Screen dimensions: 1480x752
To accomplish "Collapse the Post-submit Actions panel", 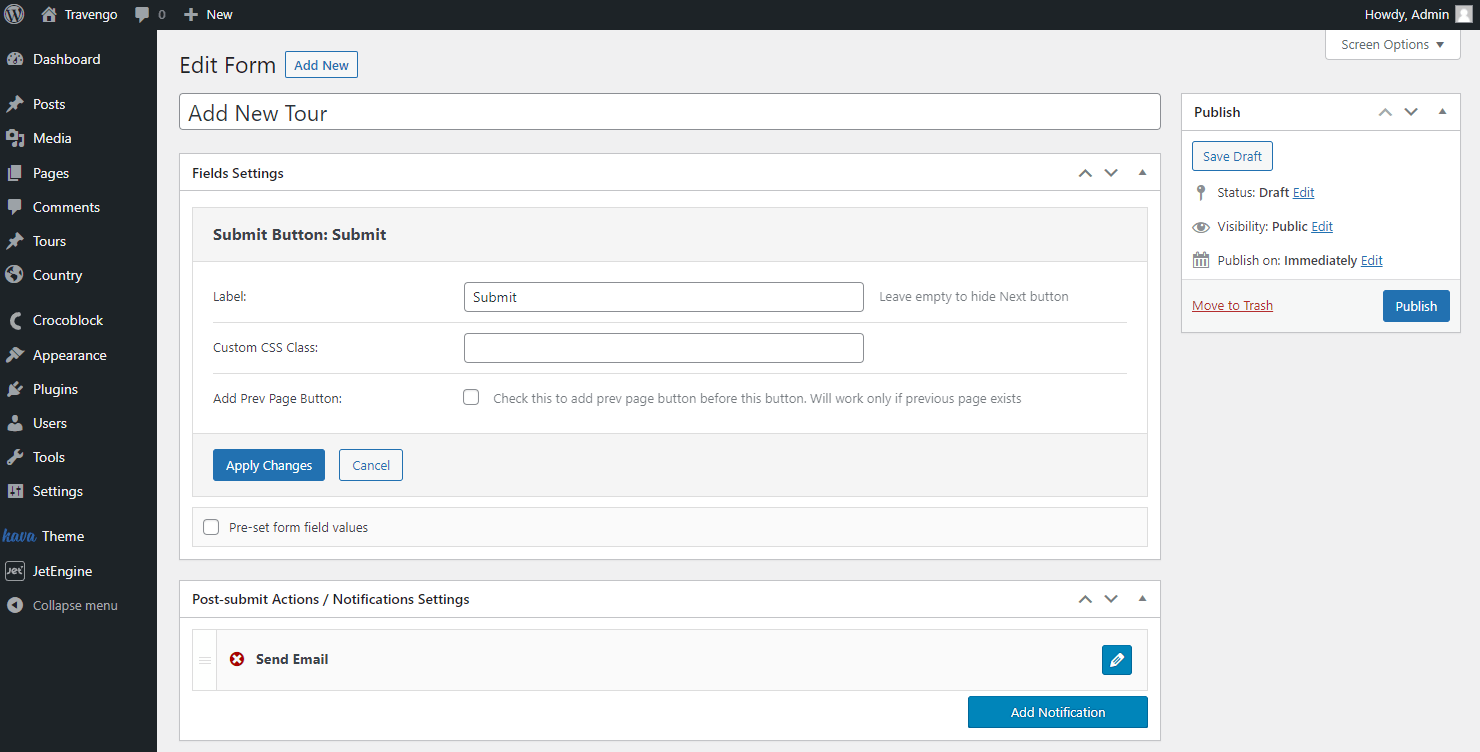I will [1142, 598].
